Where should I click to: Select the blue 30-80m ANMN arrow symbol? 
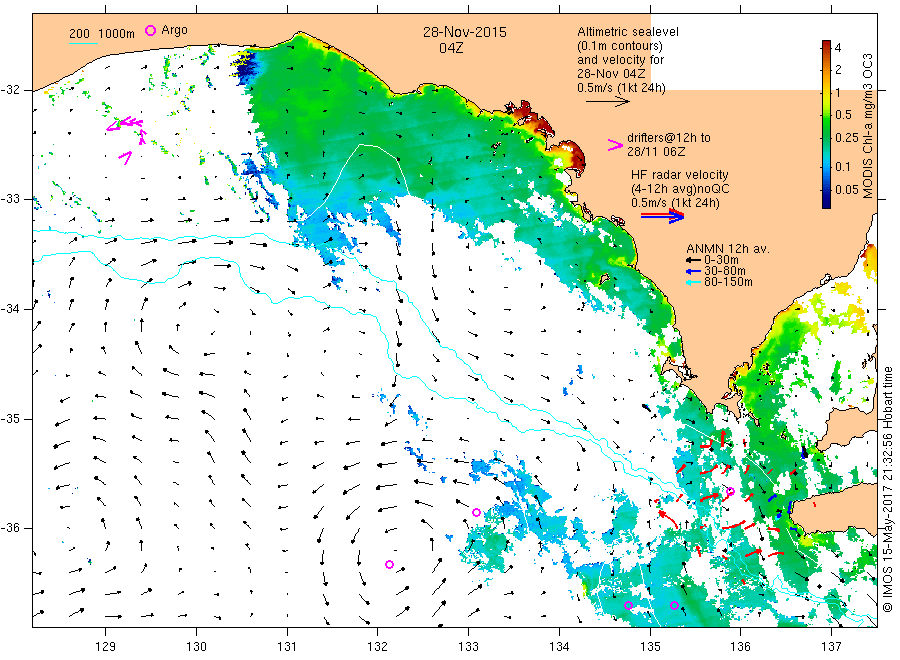pyautogui.click(x=694, y=271)
